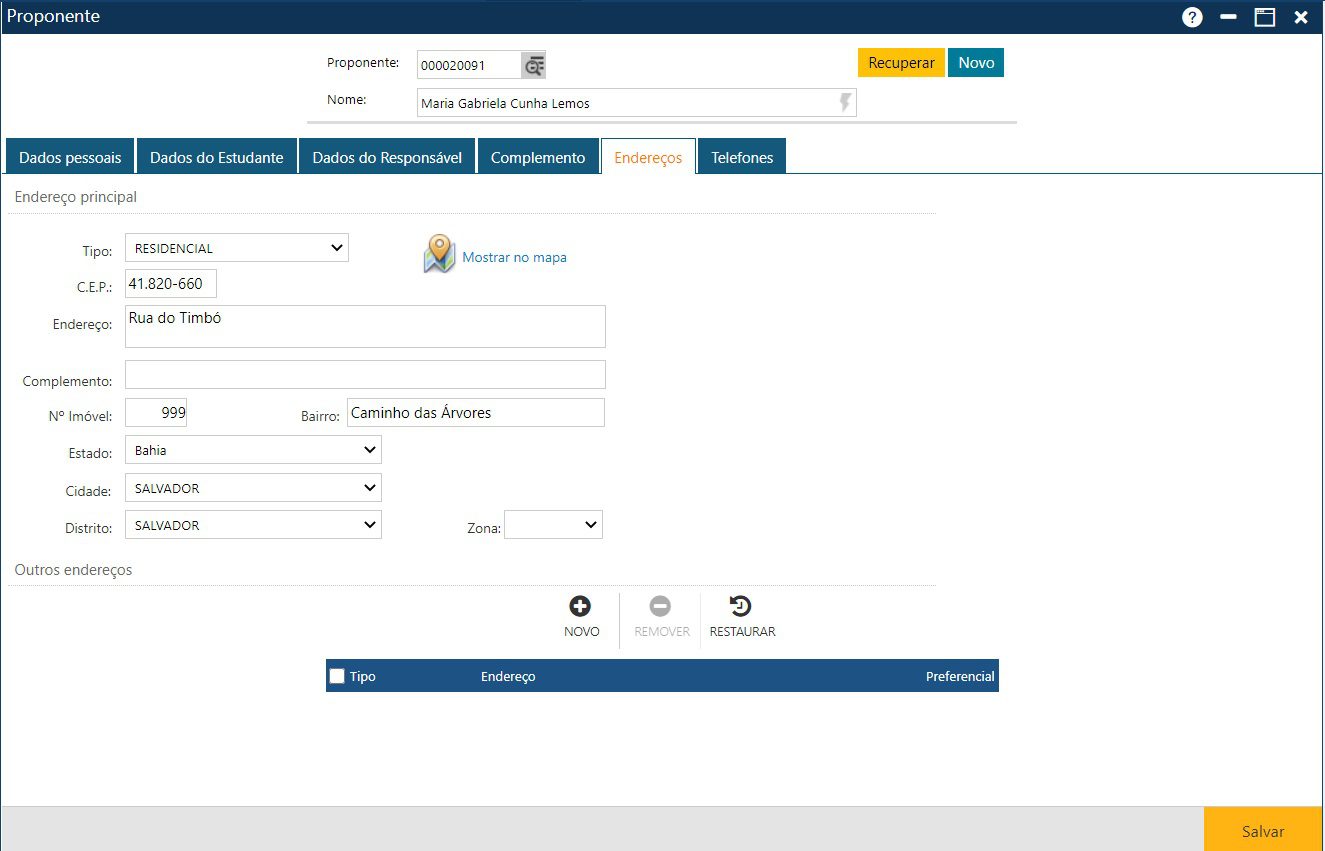Click the Proponente search lookup icon

point(534,66)
